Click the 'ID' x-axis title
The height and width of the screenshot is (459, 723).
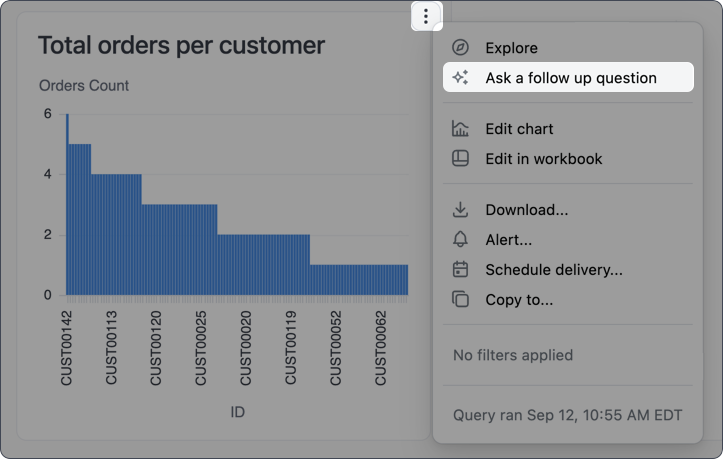tap(238, 412)
